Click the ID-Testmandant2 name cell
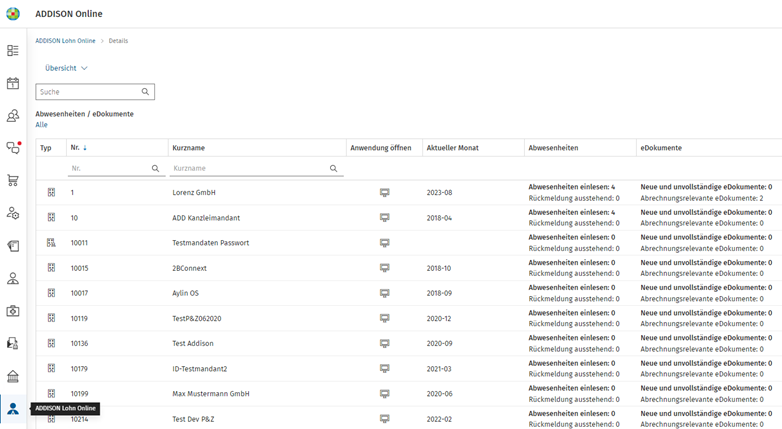The width and height of the screenshot is (782, 429). tap(199, 369)
